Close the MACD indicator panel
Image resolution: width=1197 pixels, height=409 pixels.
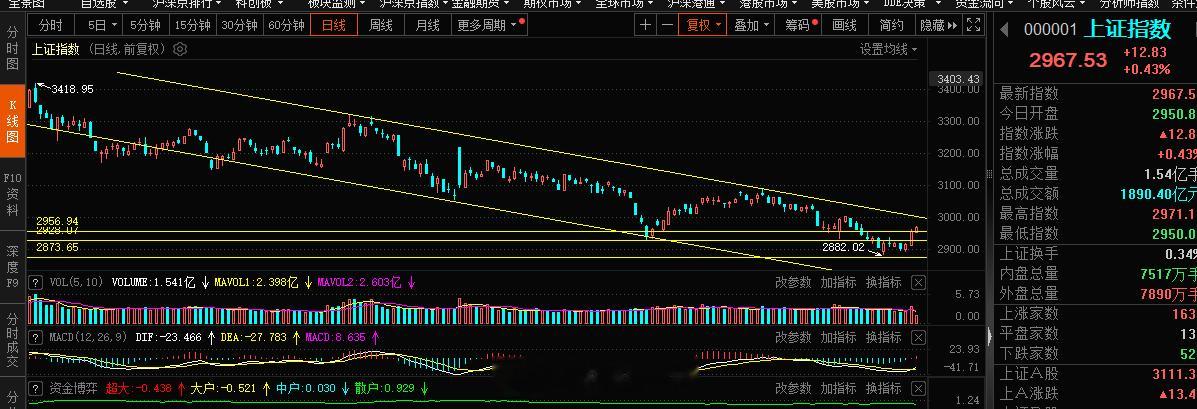pos(918,337)
